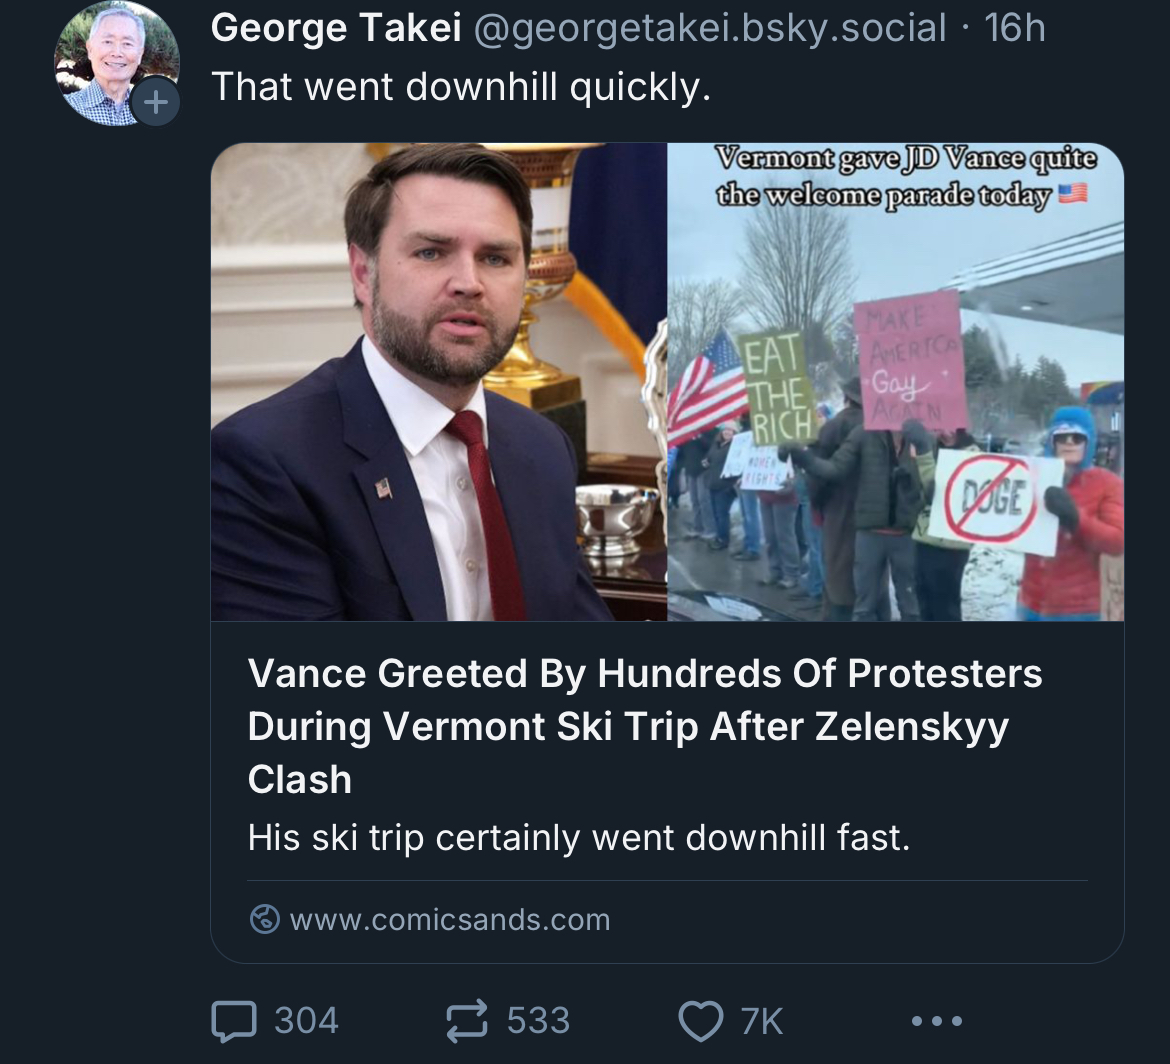
Task: Click the 7K likes count
Action: point(762,1021)
